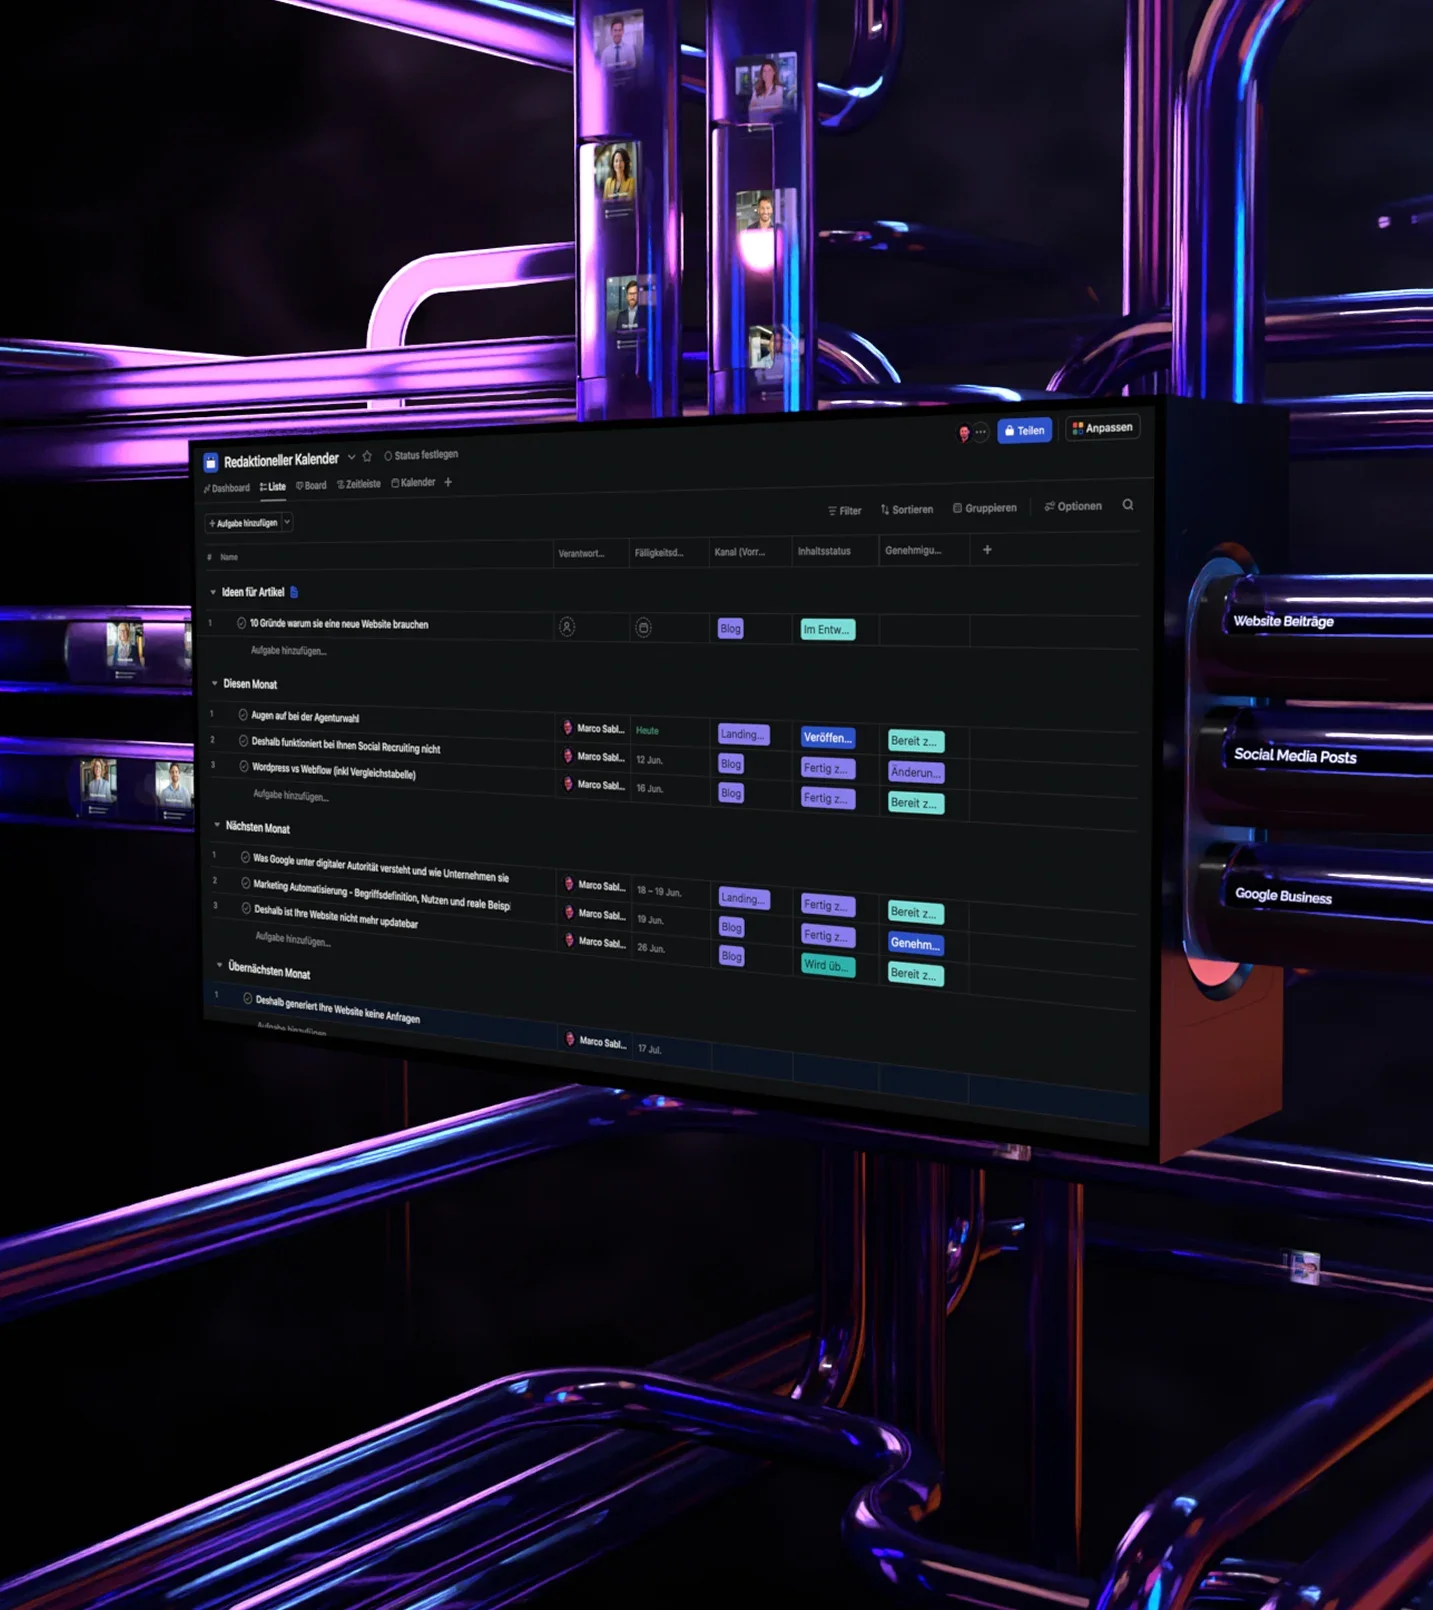Viewport: 1433px width, 1610px height.
Task: Click the 'Im Entw...' status tag
Action: point(827,629)
